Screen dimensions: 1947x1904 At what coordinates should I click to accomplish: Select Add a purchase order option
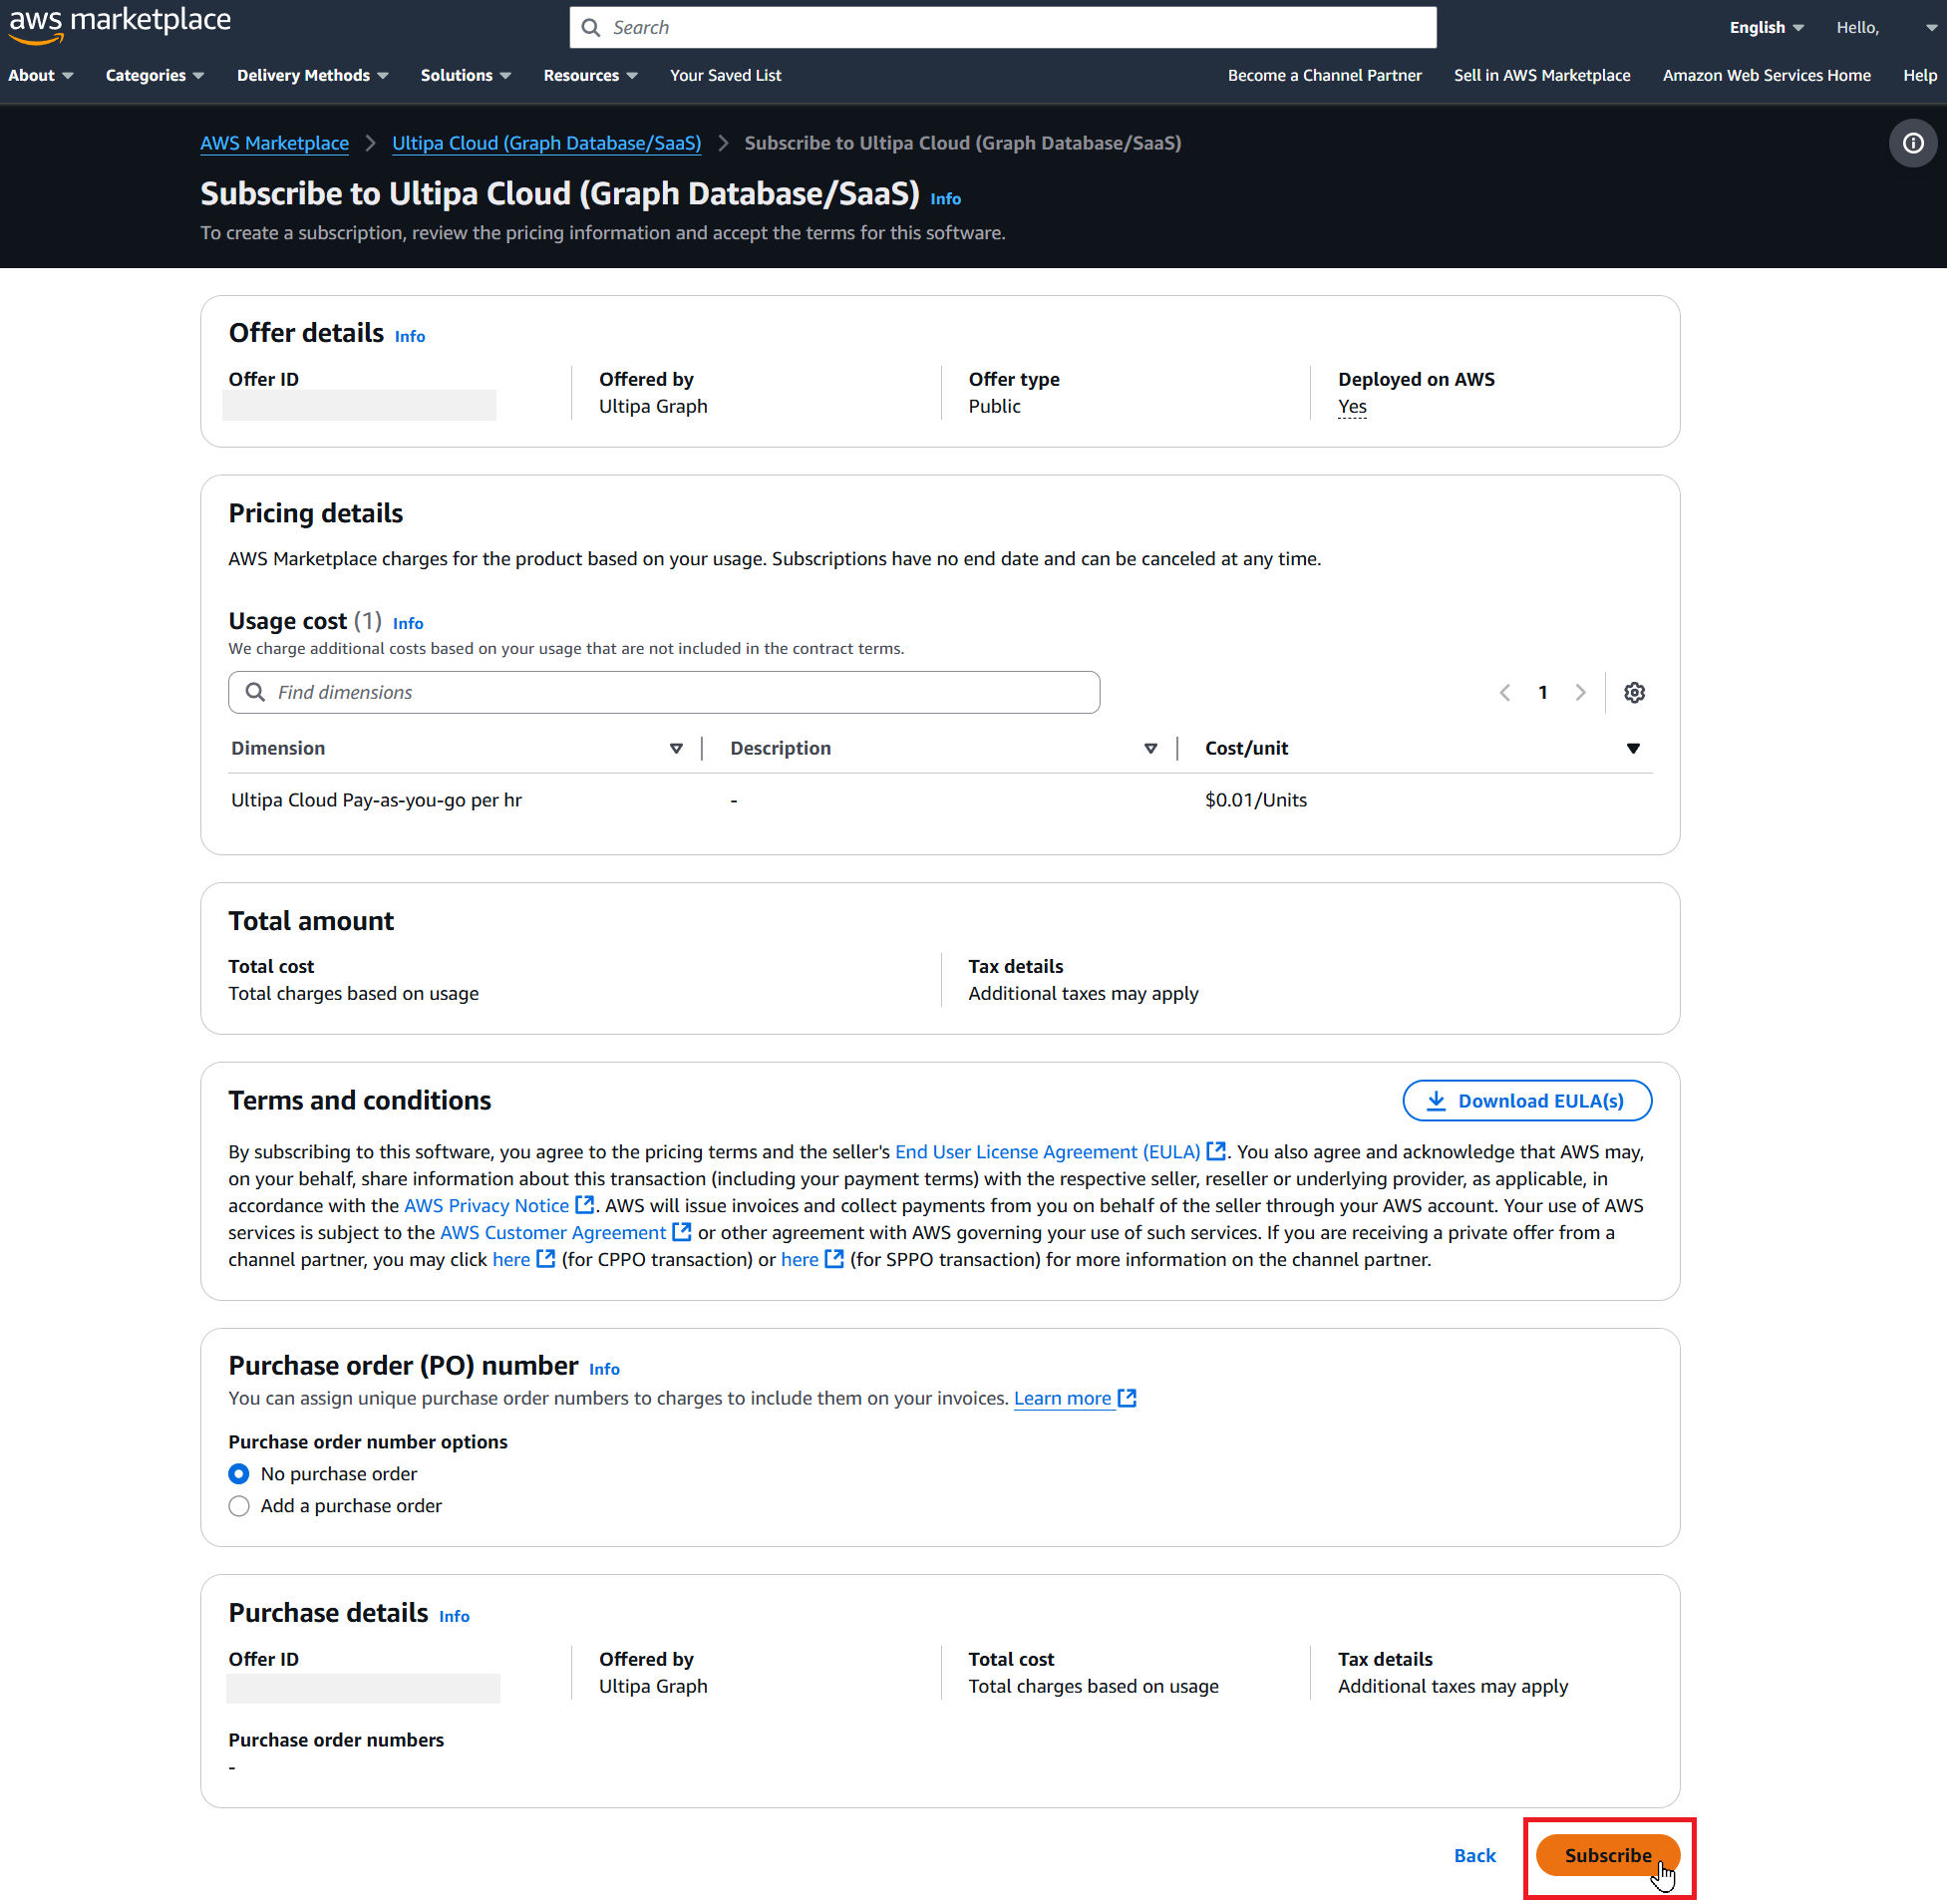pos(239,1505)
